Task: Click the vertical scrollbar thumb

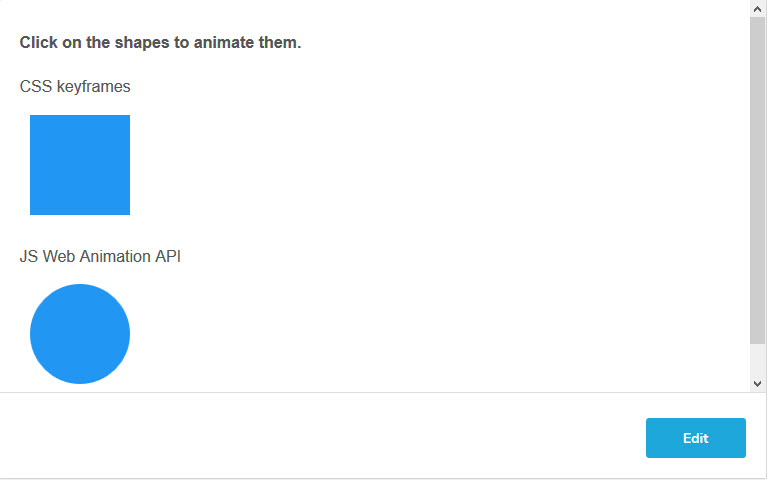Action: pyautogui.click(x=757, y=180)
